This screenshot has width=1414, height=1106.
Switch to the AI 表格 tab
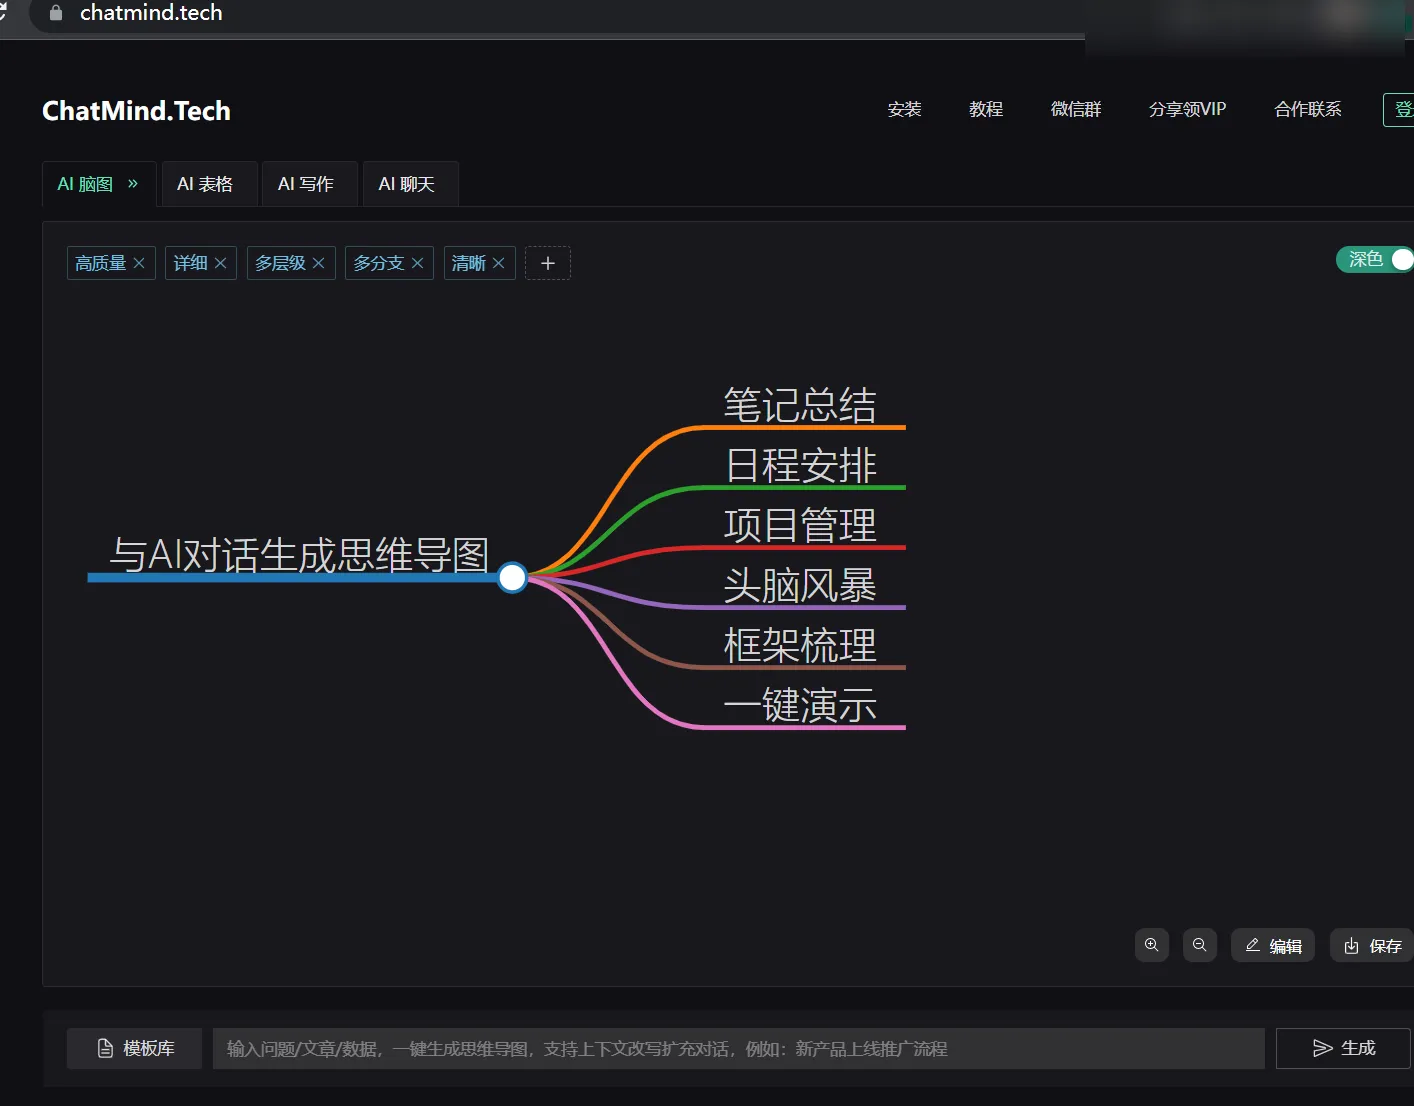[208, 184]
